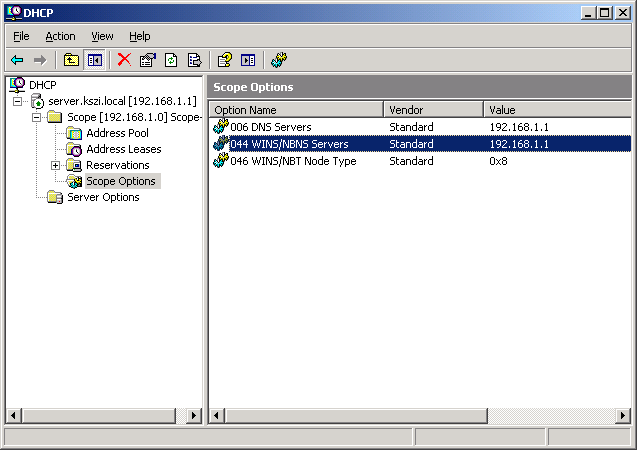Toggle the Show/Hide Console Tree icon

coord(95,60)
